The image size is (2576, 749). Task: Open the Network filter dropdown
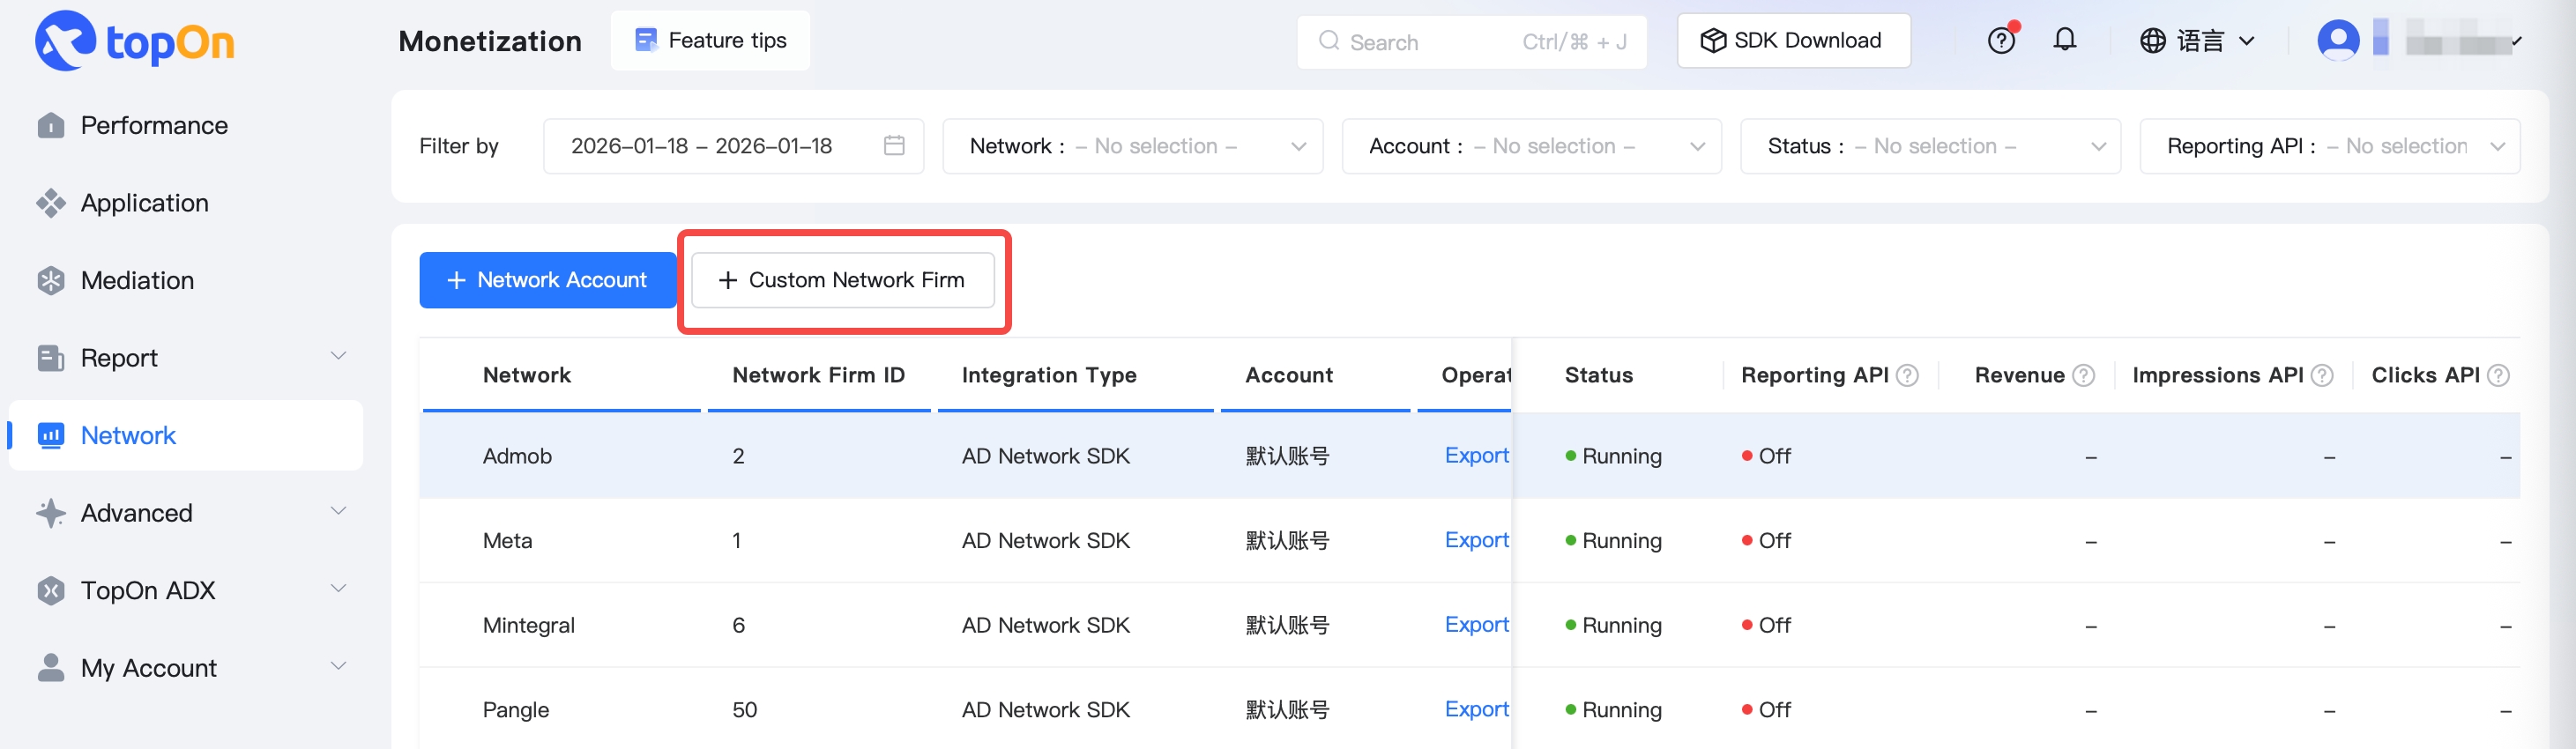click(x=1132, y=146)
